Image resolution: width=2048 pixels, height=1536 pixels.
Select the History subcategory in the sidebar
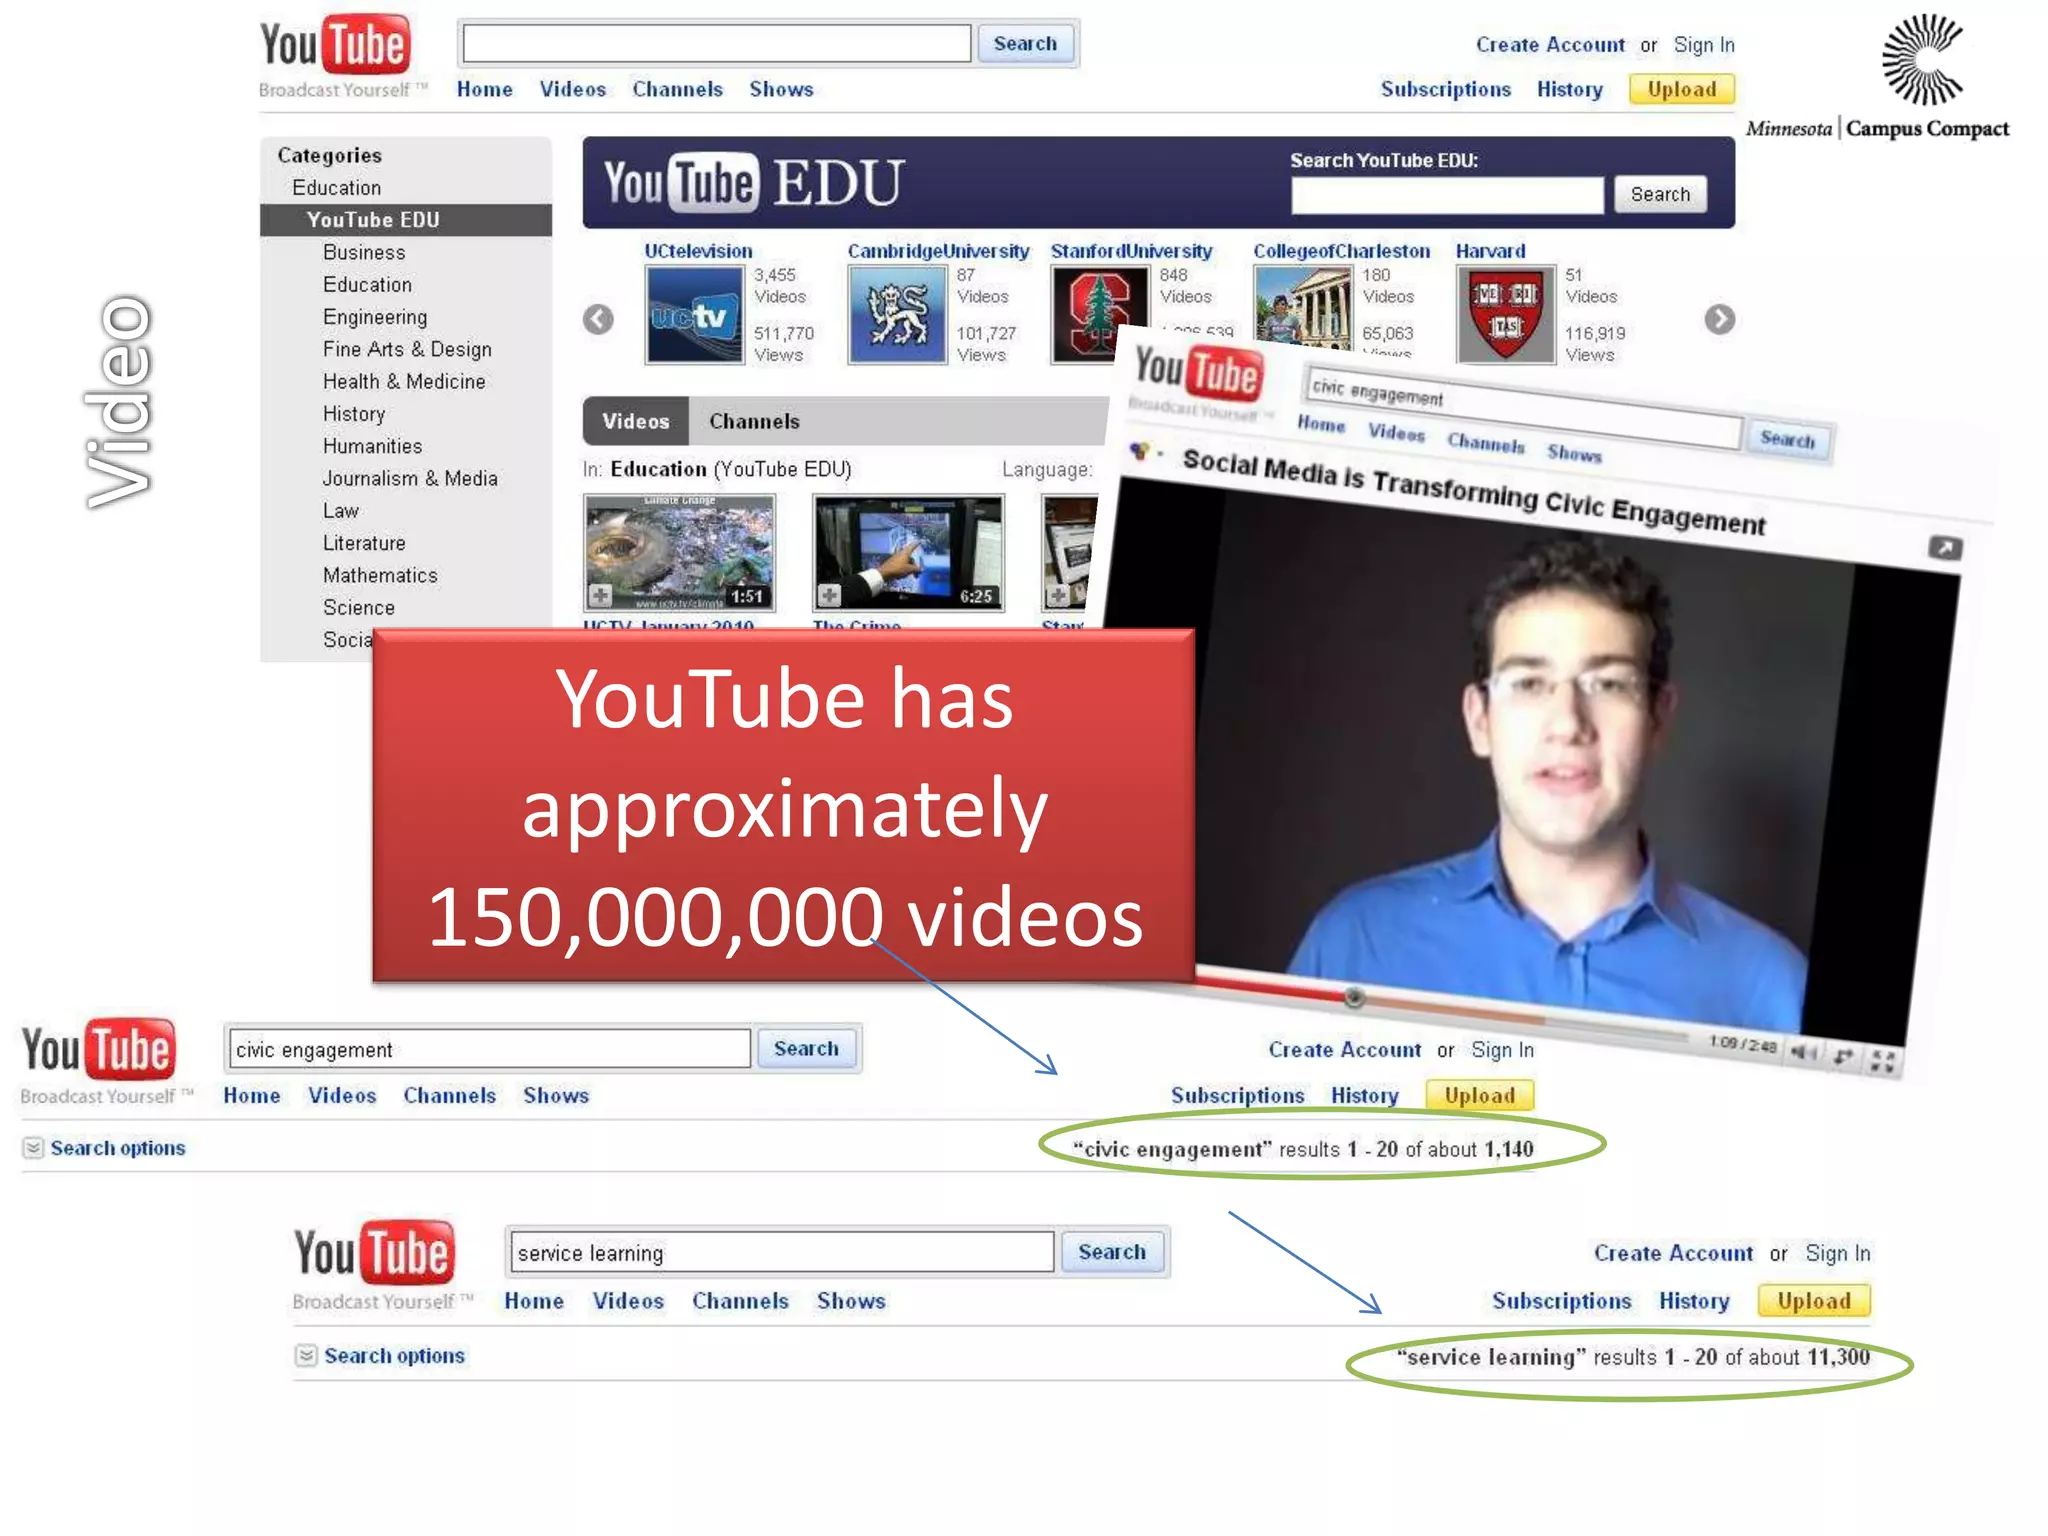354,414
